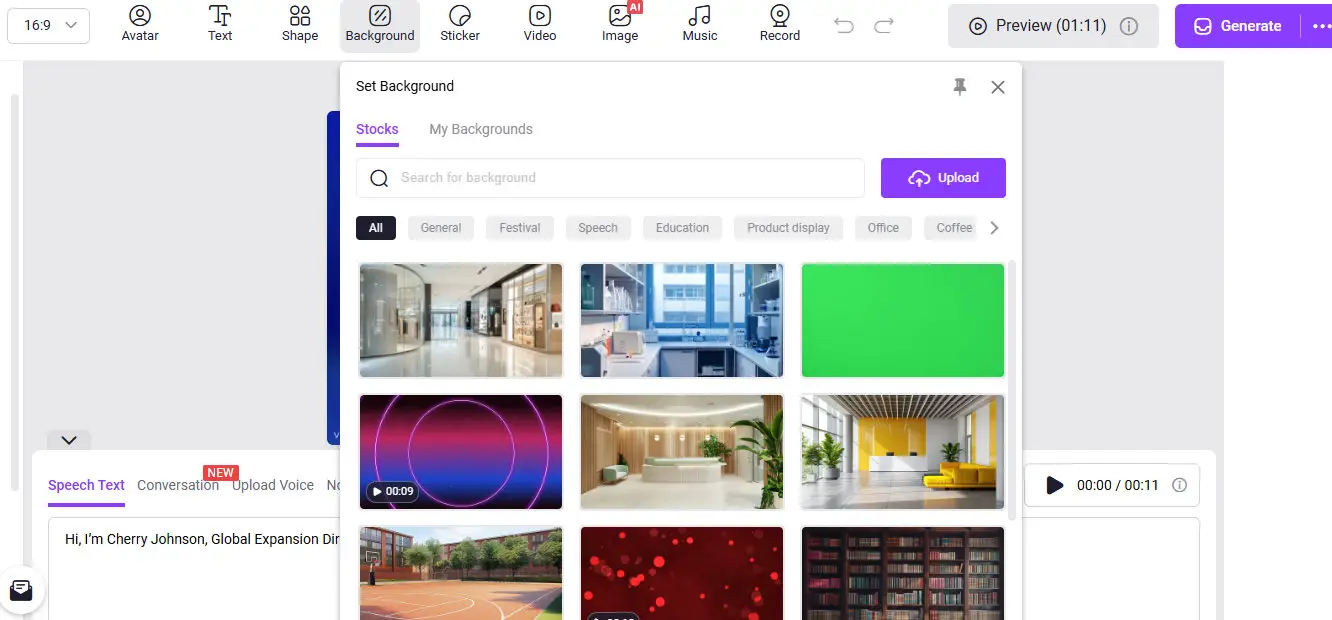Viewport: 1332px width, 620px height.
Task: Click the info icon beside Preview time
Action: click(x=1129, y=26)
